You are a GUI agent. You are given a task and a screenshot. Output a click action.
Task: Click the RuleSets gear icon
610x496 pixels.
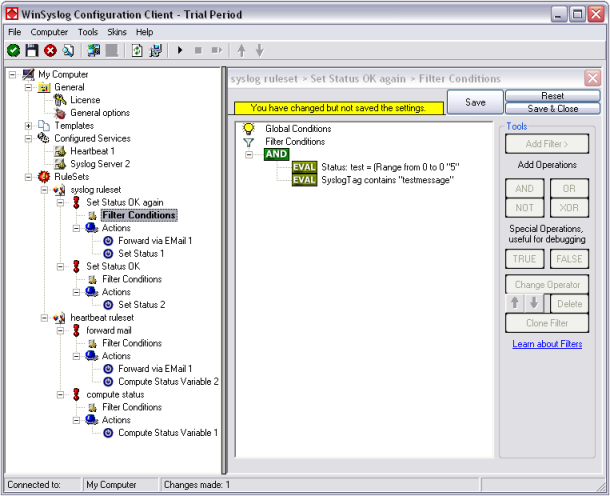(x=44, y=177)
